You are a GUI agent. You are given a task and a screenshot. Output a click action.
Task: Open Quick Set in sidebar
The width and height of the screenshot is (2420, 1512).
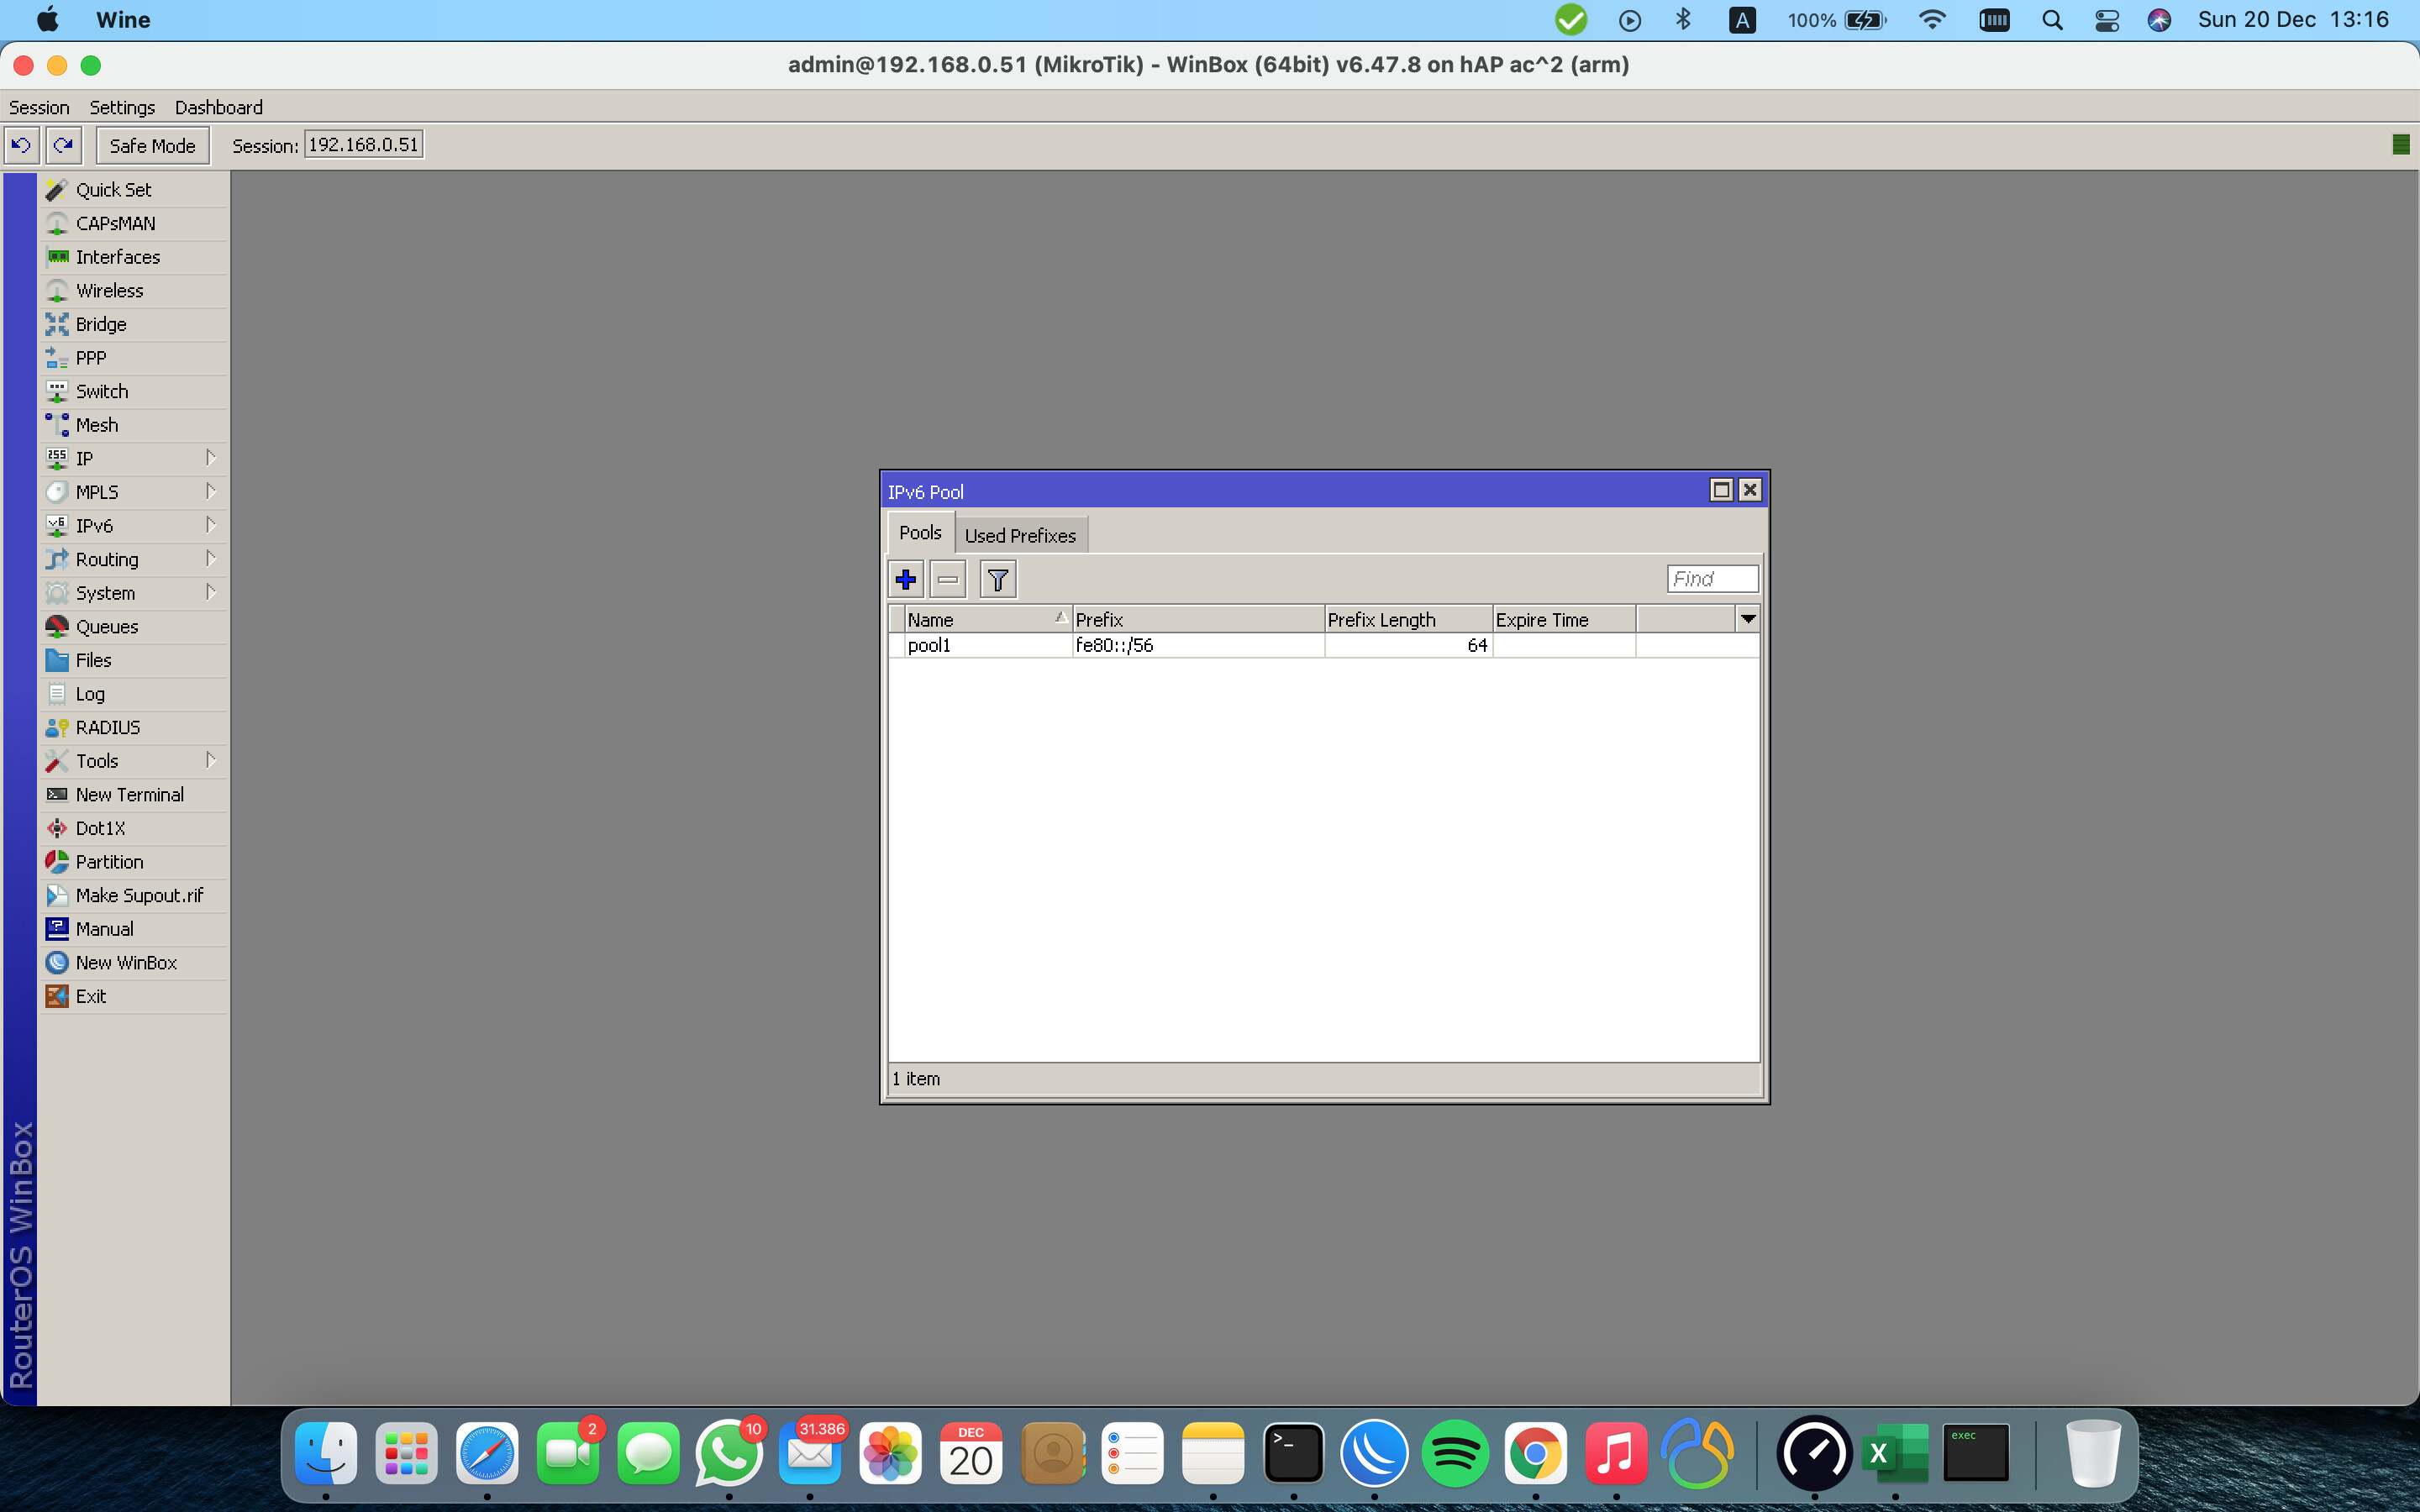point(113,190)
